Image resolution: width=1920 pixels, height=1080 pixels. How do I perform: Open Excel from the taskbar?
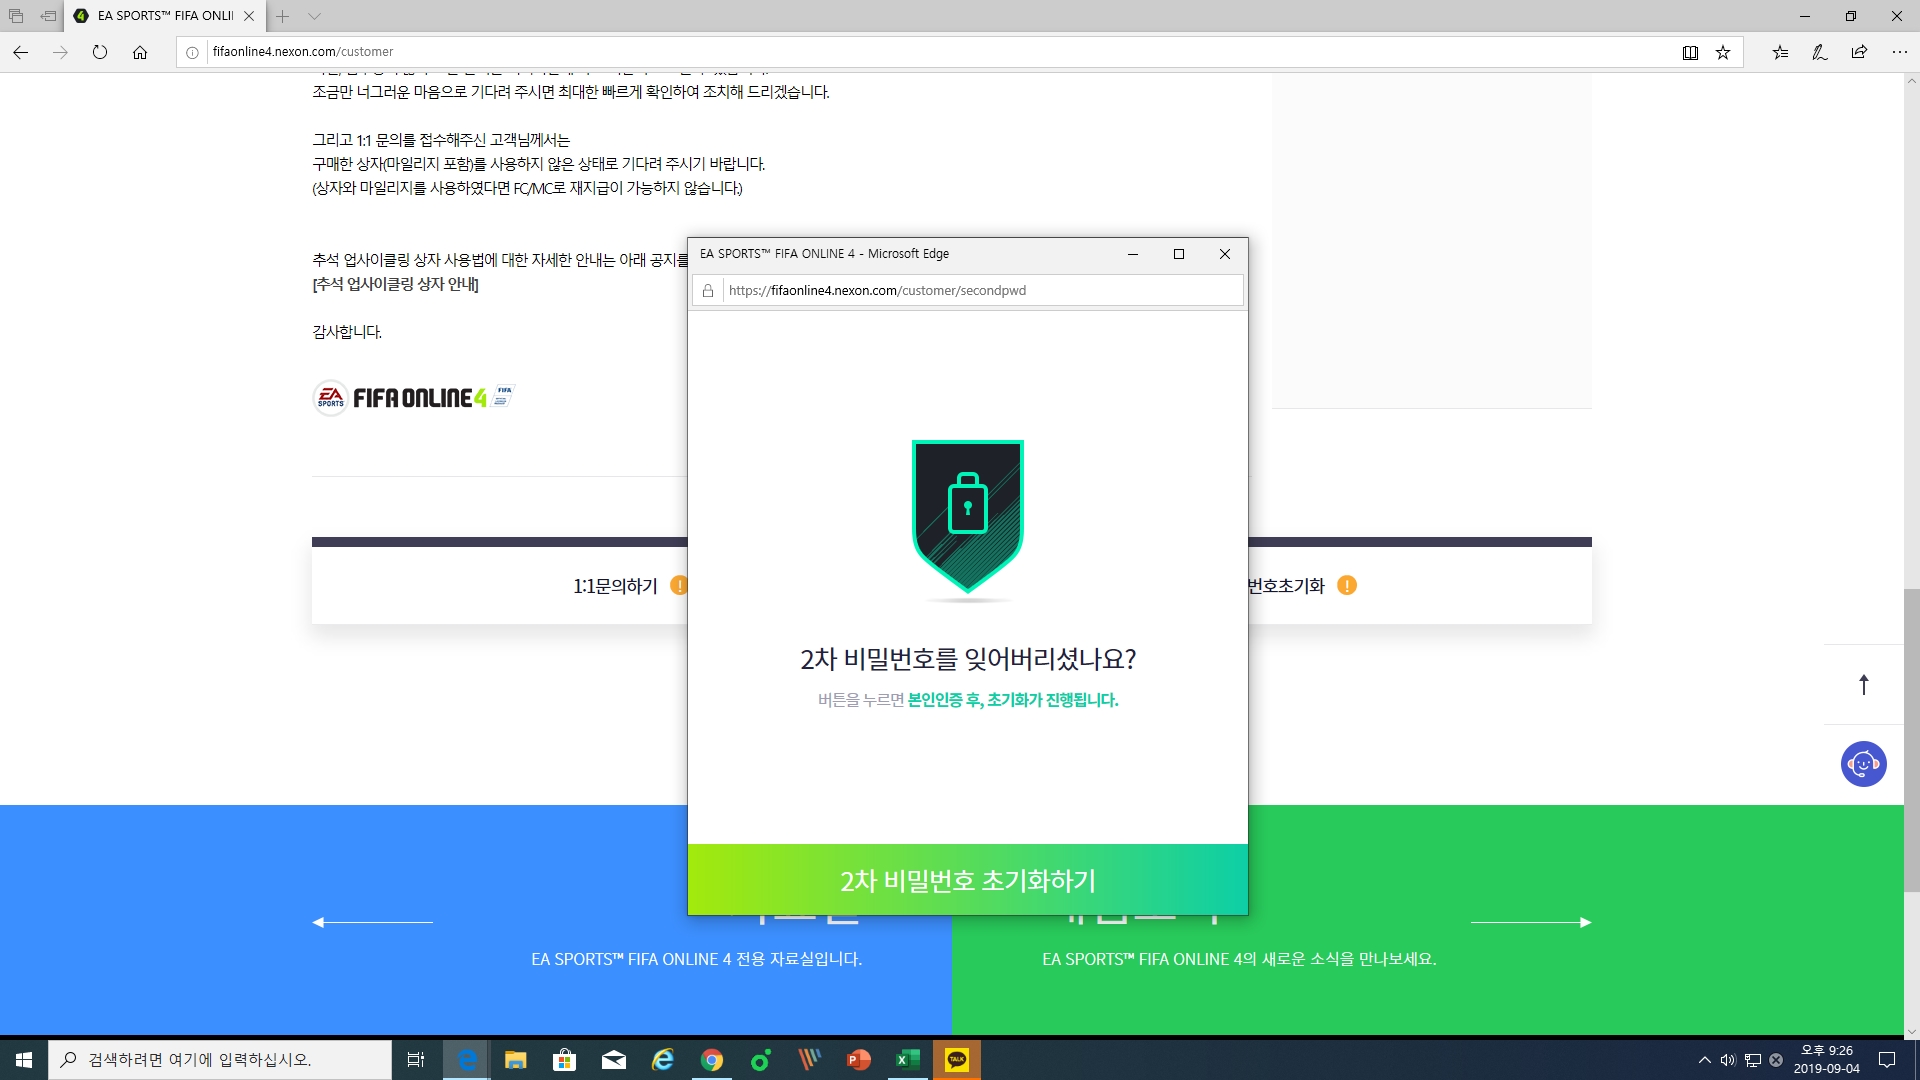(907, 1060)
